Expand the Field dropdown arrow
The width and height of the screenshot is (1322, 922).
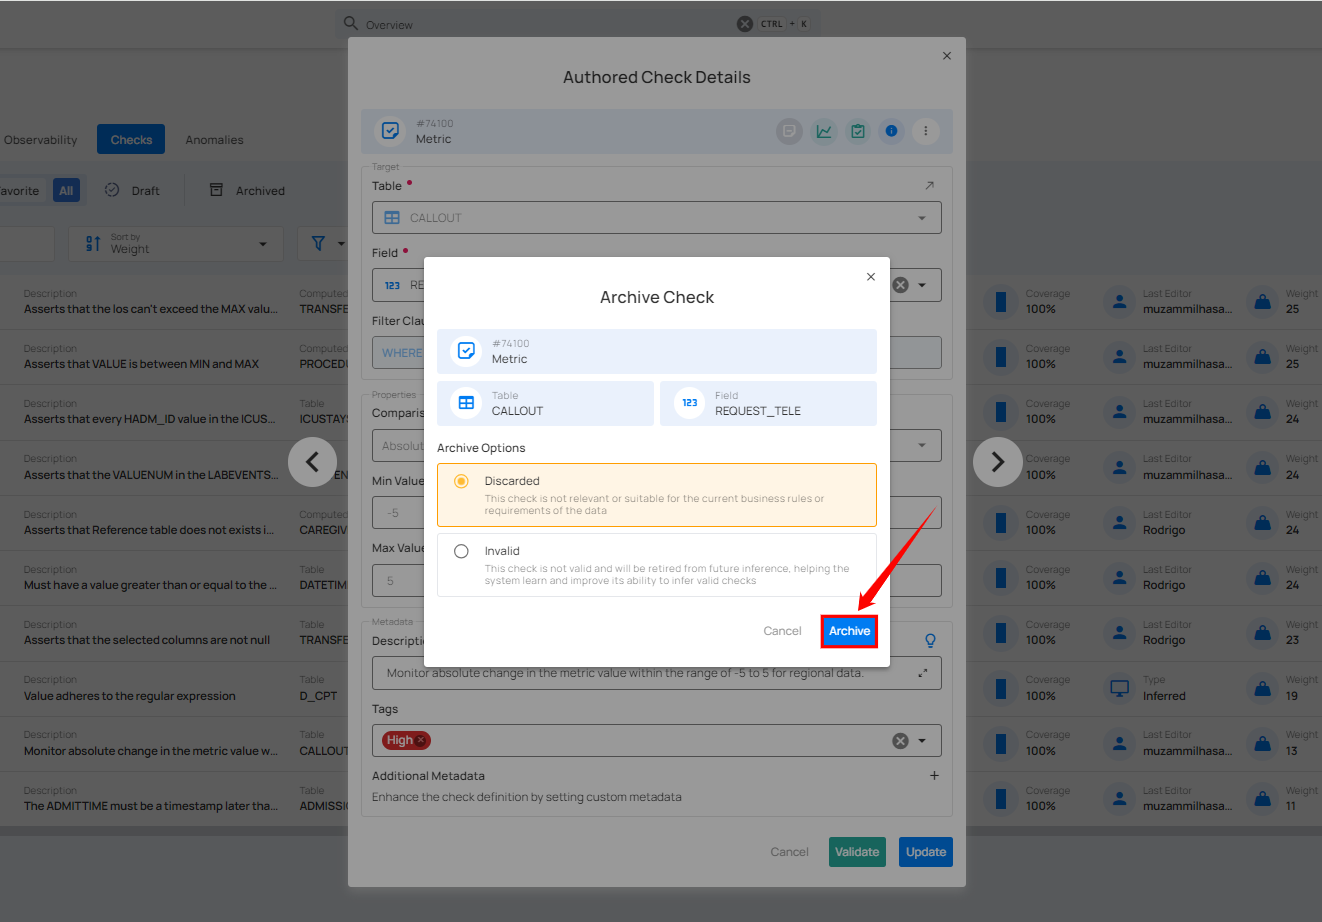922,285
